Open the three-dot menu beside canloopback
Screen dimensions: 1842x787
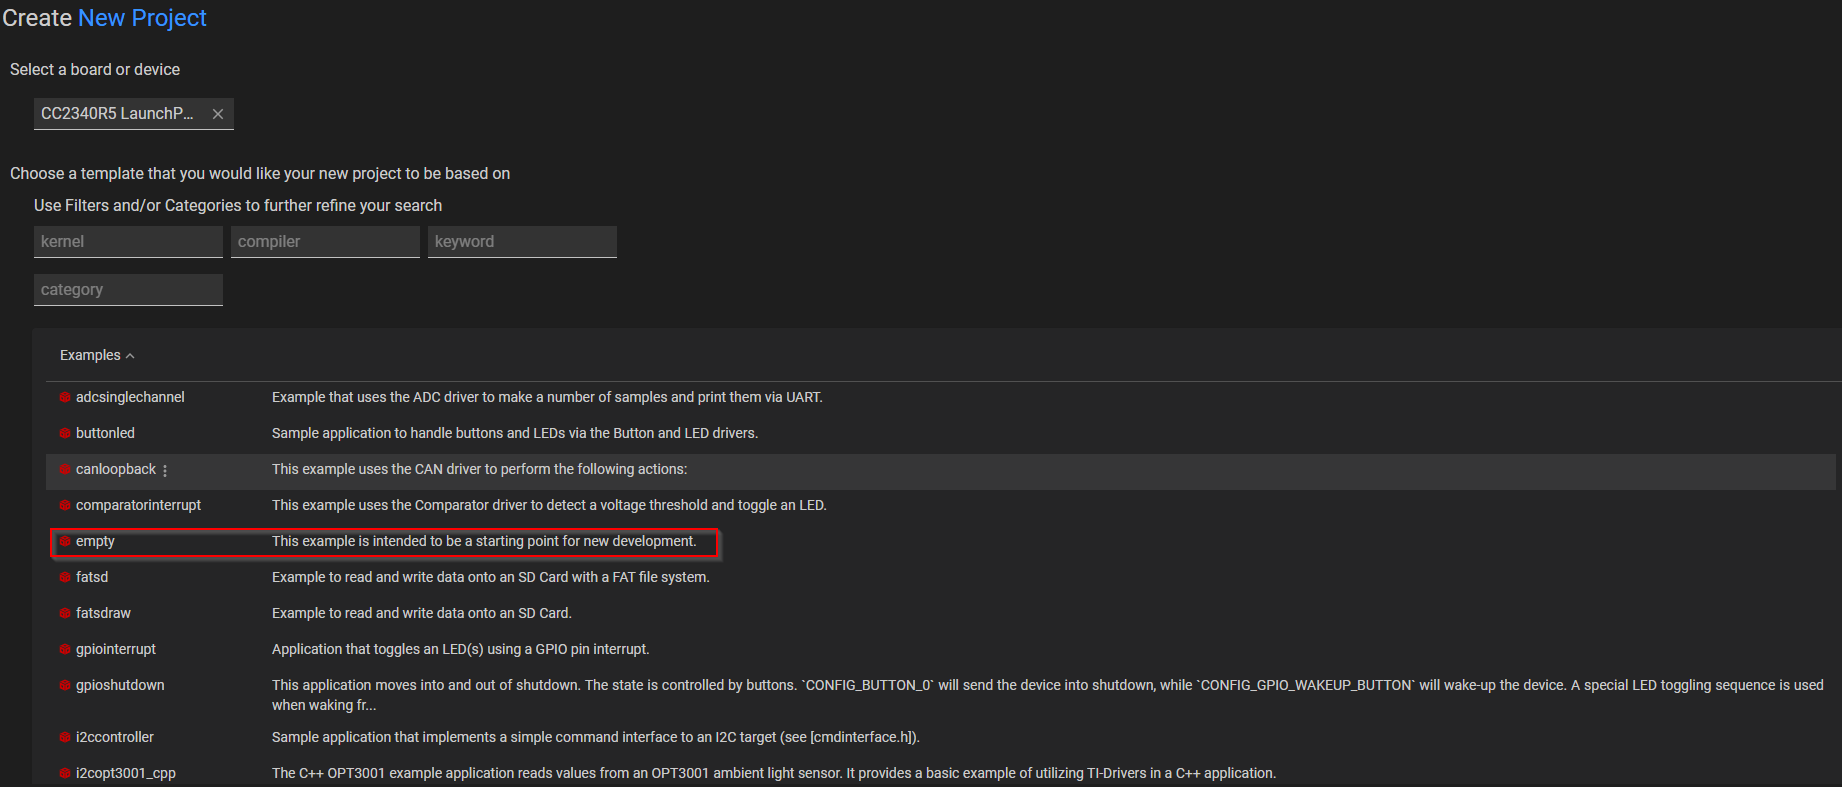(165, 470)
